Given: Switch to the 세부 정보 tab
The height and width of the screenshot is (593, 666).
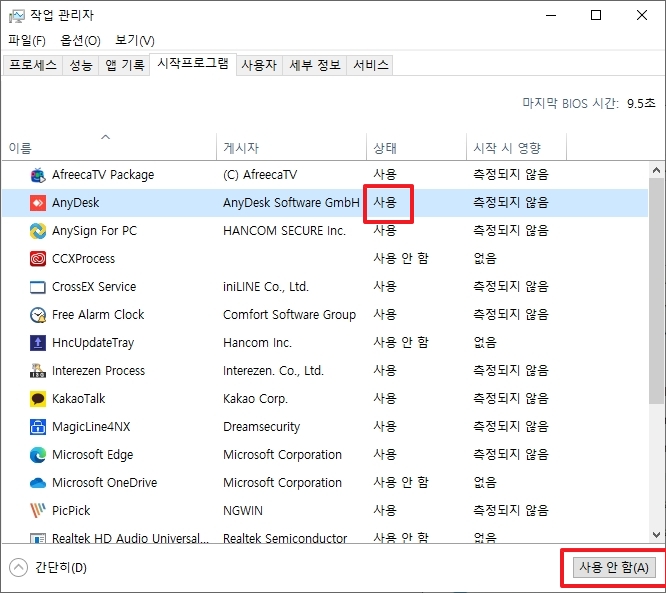Looking at the screenshot, I should coord(315,65).
